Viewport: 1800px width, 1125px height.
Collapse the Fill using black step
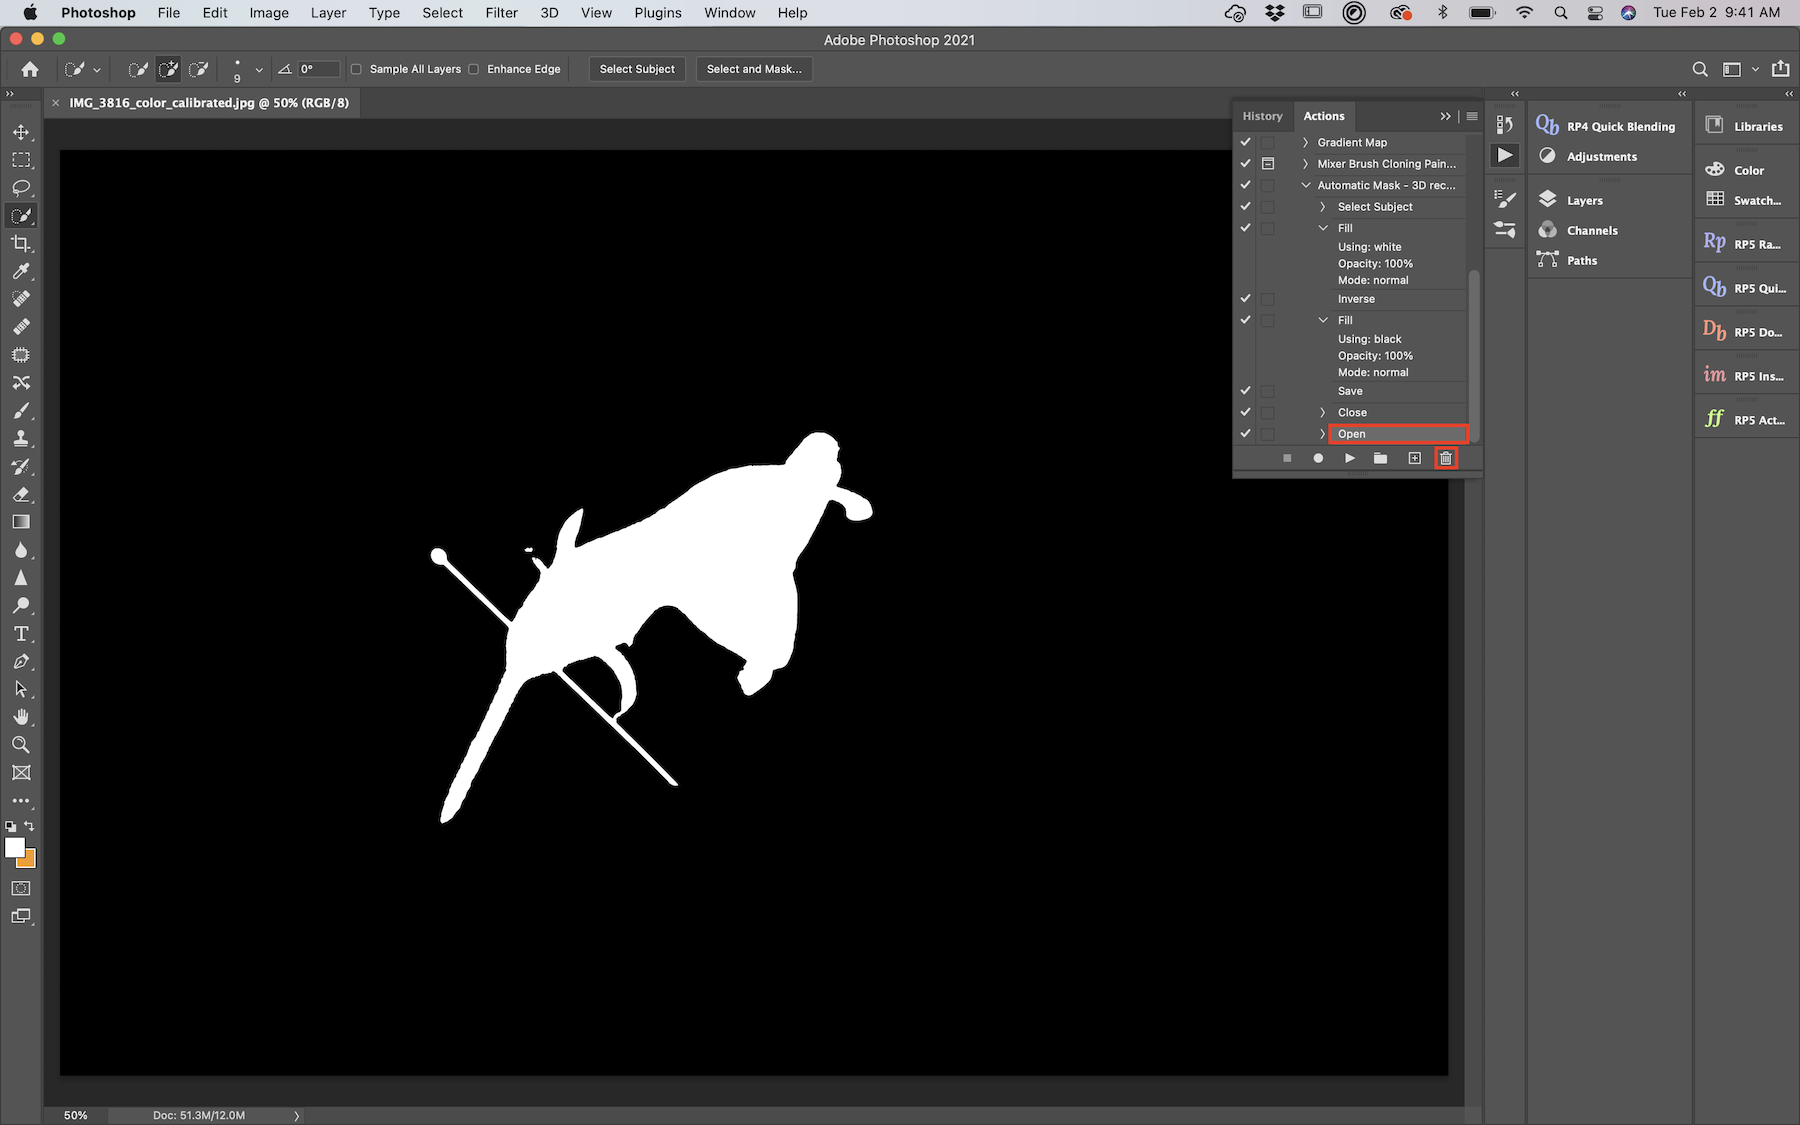[1323, 320]
